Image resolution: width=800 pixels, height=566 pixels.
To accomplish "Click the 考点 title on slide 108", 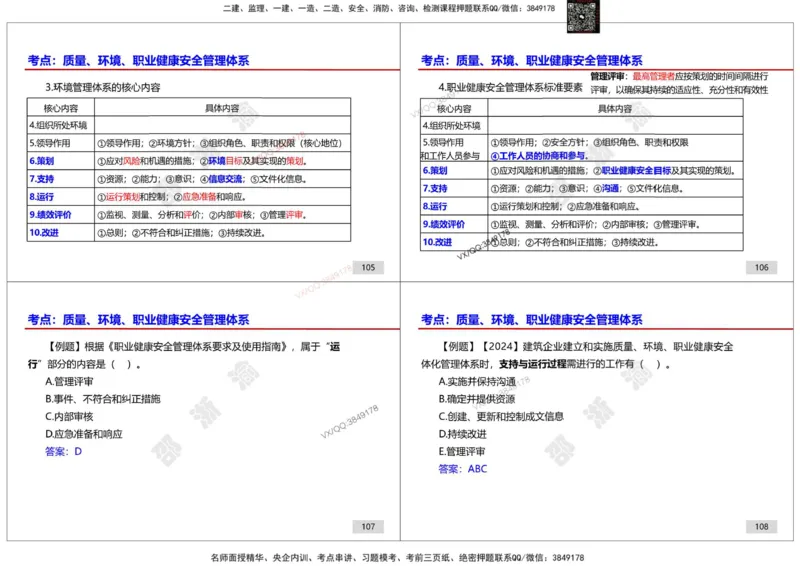I will pos(532,320).
